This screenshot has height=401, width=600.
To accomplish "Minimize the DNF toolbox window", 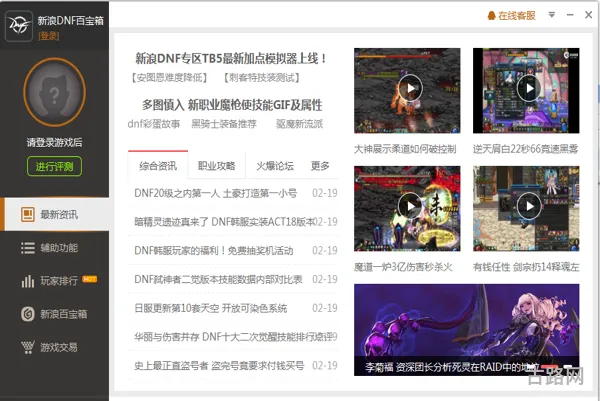I will pos(570,15).
